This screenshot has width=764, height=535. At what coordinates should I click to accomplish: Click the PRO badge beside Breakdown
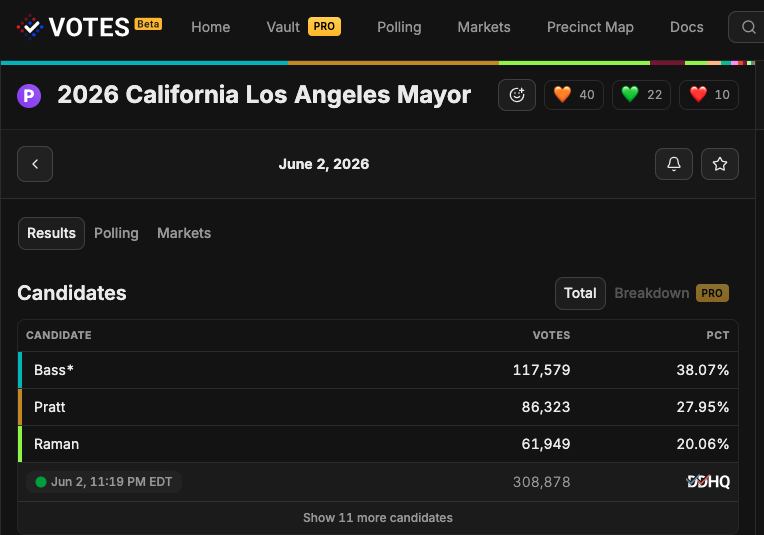coord(712,293)
